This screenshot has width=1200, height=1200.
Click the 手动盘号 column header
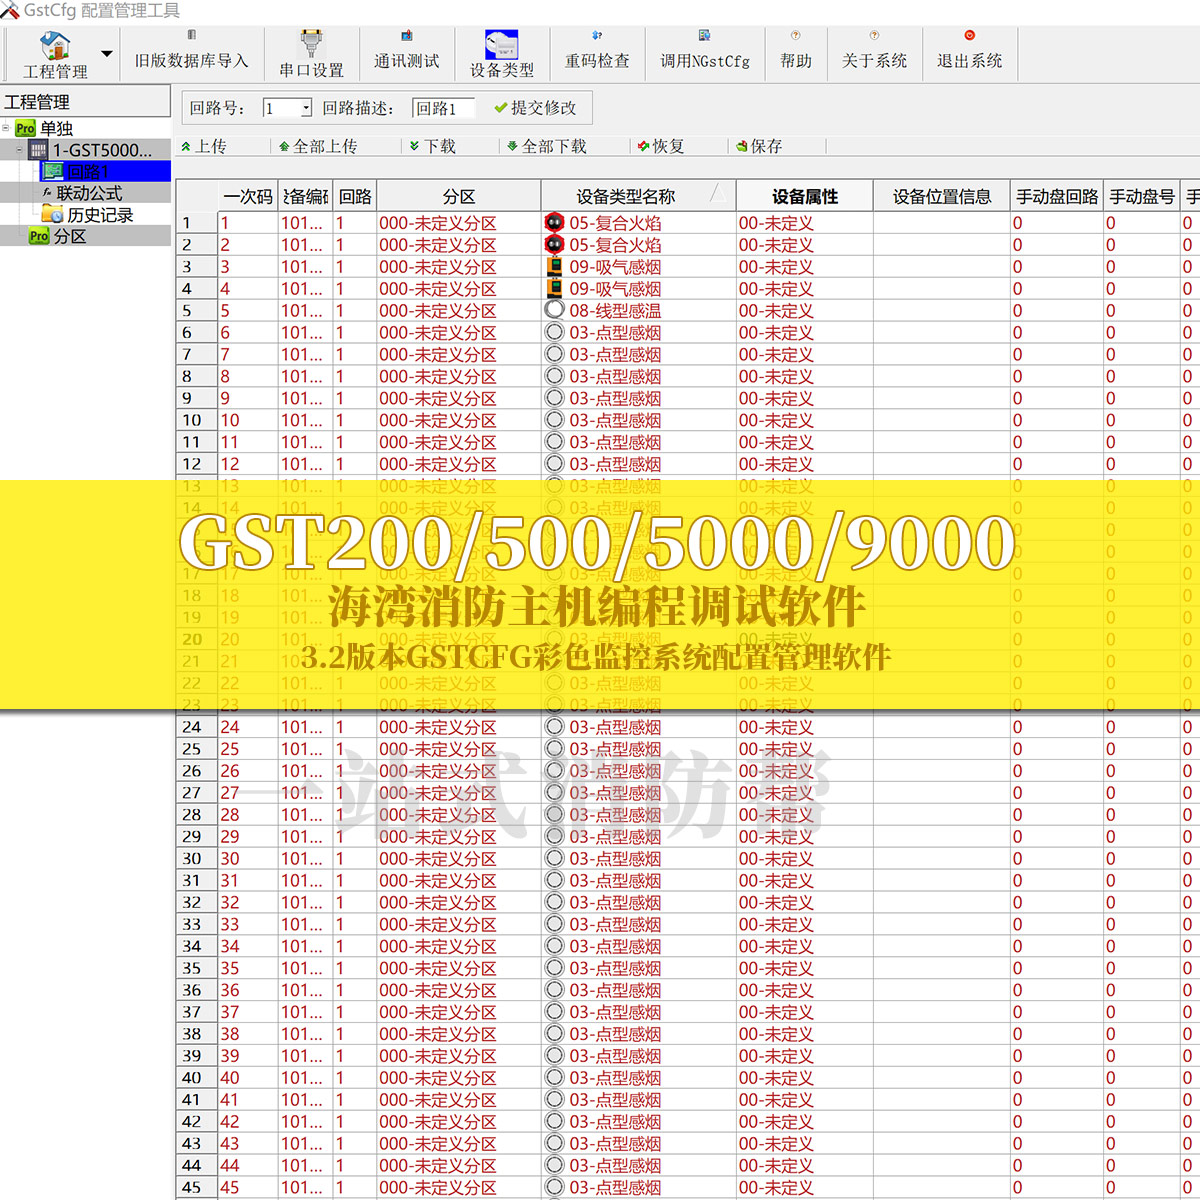click(x=1142, y=196)
